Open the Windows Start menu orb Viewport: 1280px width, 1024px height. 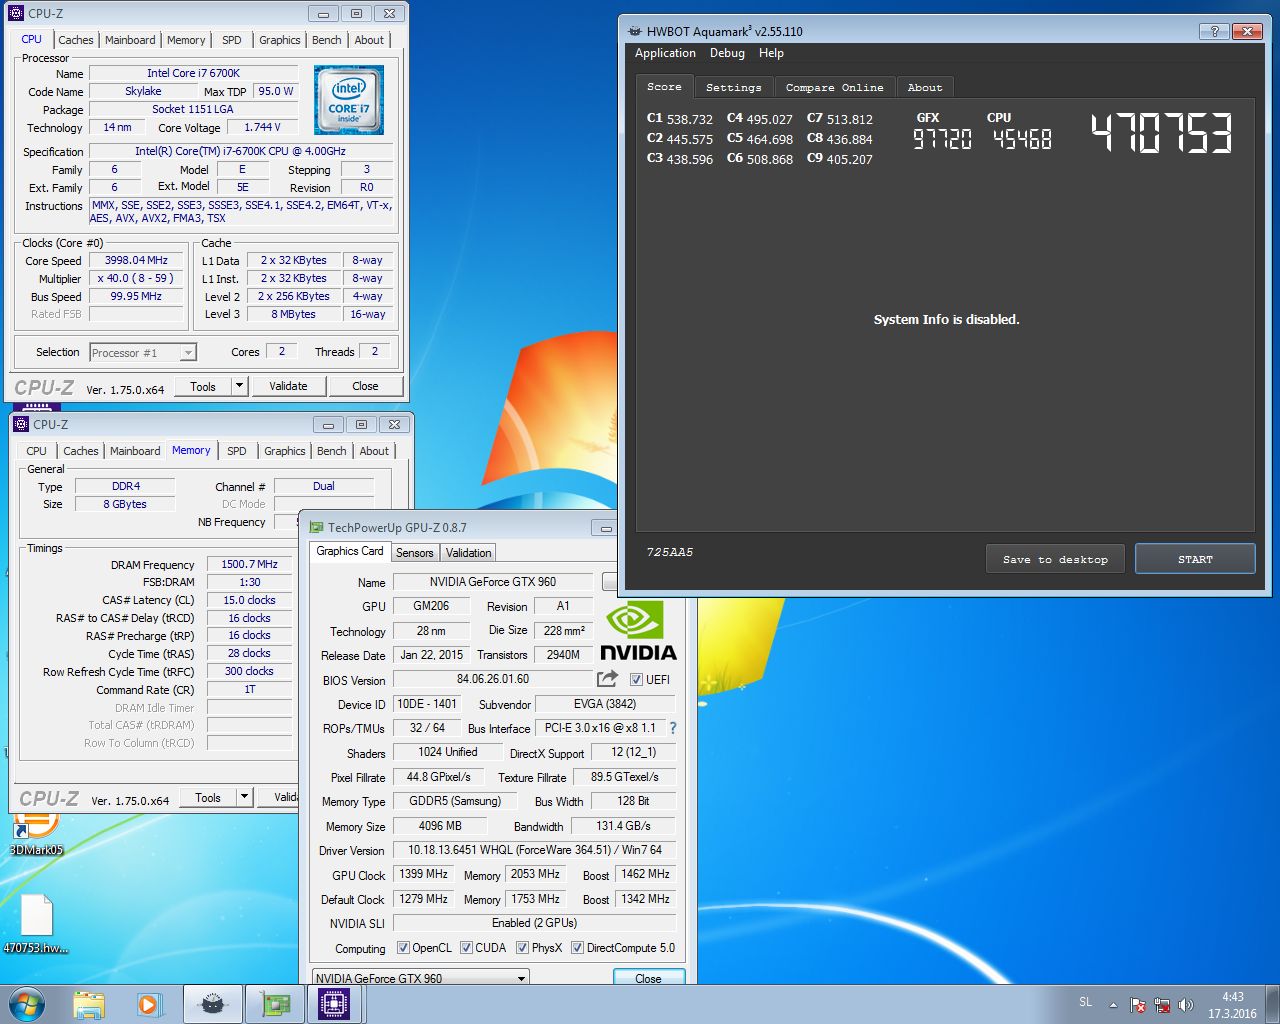(x=27, y=1004)
